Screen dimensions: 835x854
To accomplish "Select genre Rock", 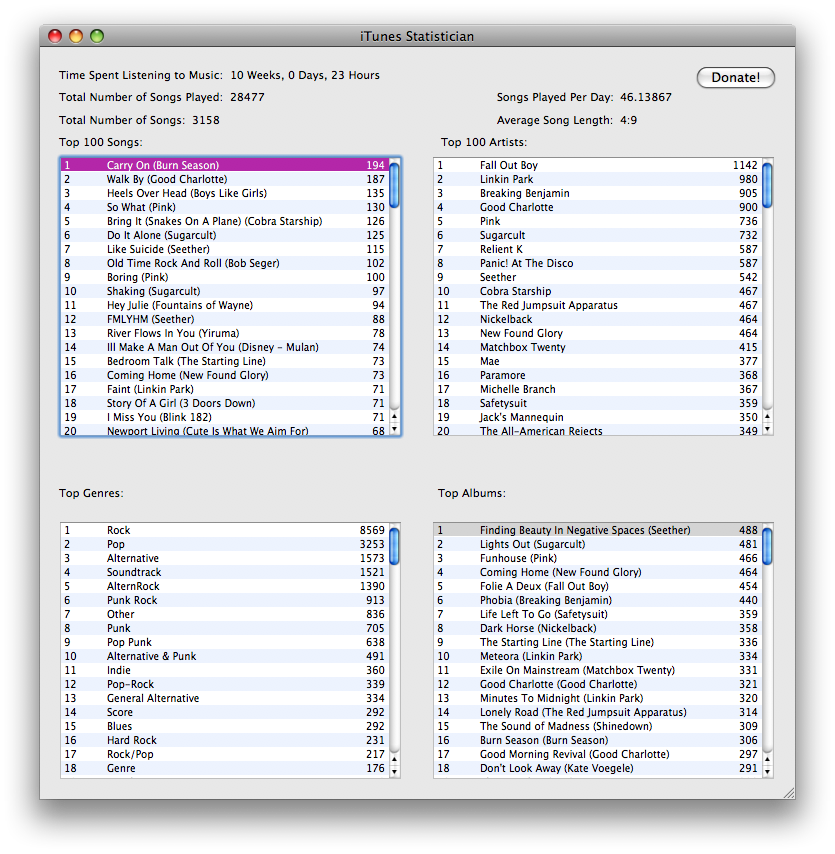I will [x=225, y=530].
